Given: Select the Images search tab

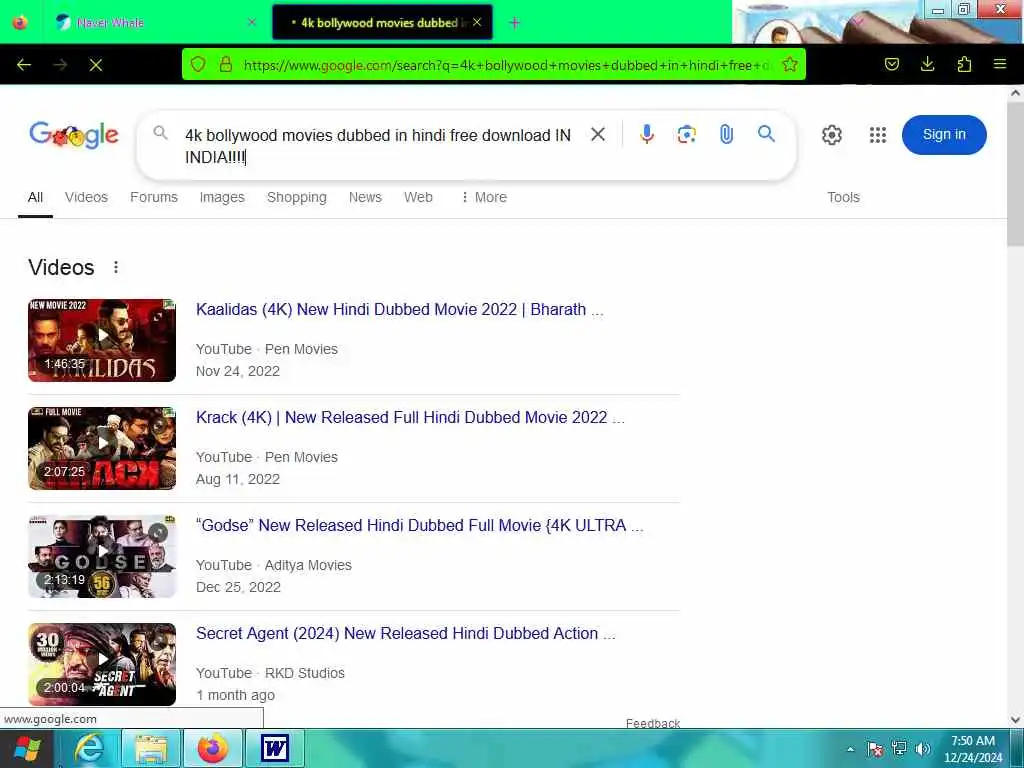Looking at the screenshot, I should click(222, 197).
